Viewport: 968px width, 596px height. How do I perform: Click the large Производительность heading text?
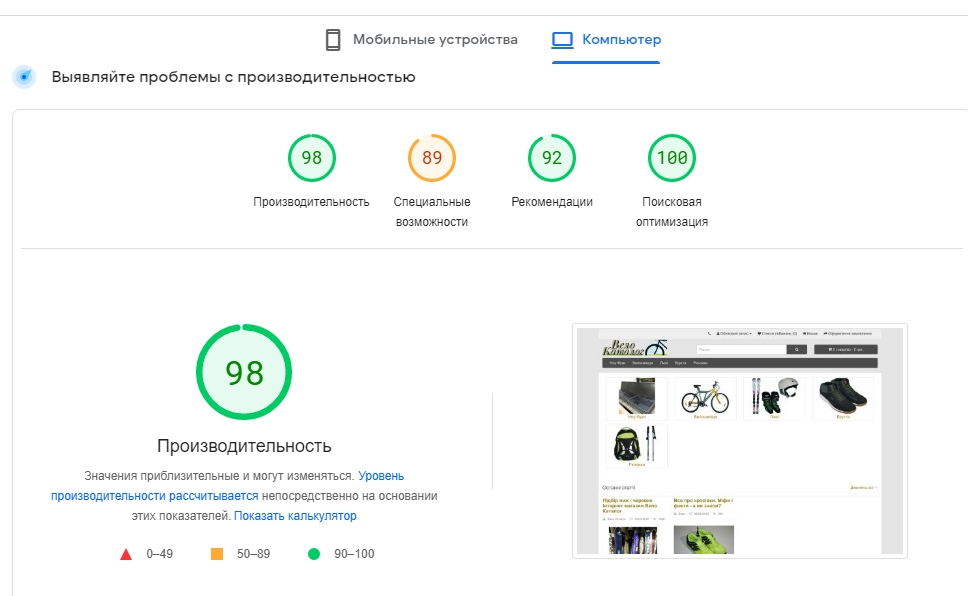[x=244, y=446]
